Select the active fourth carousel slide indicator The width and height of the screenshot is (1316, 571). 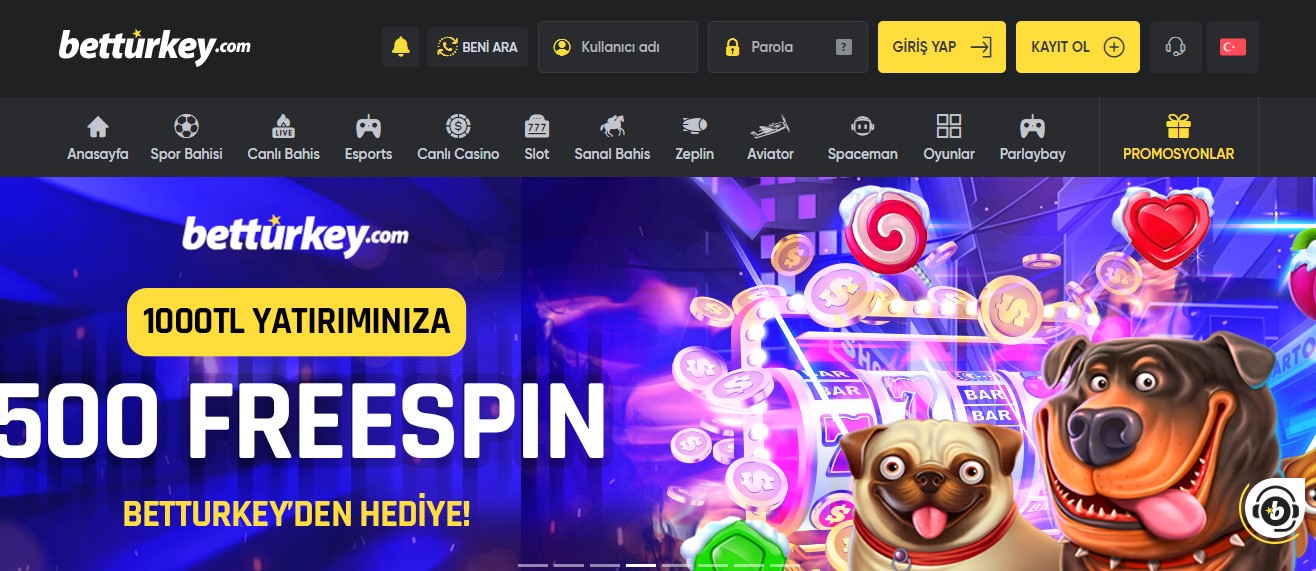[x=641, y=566]
